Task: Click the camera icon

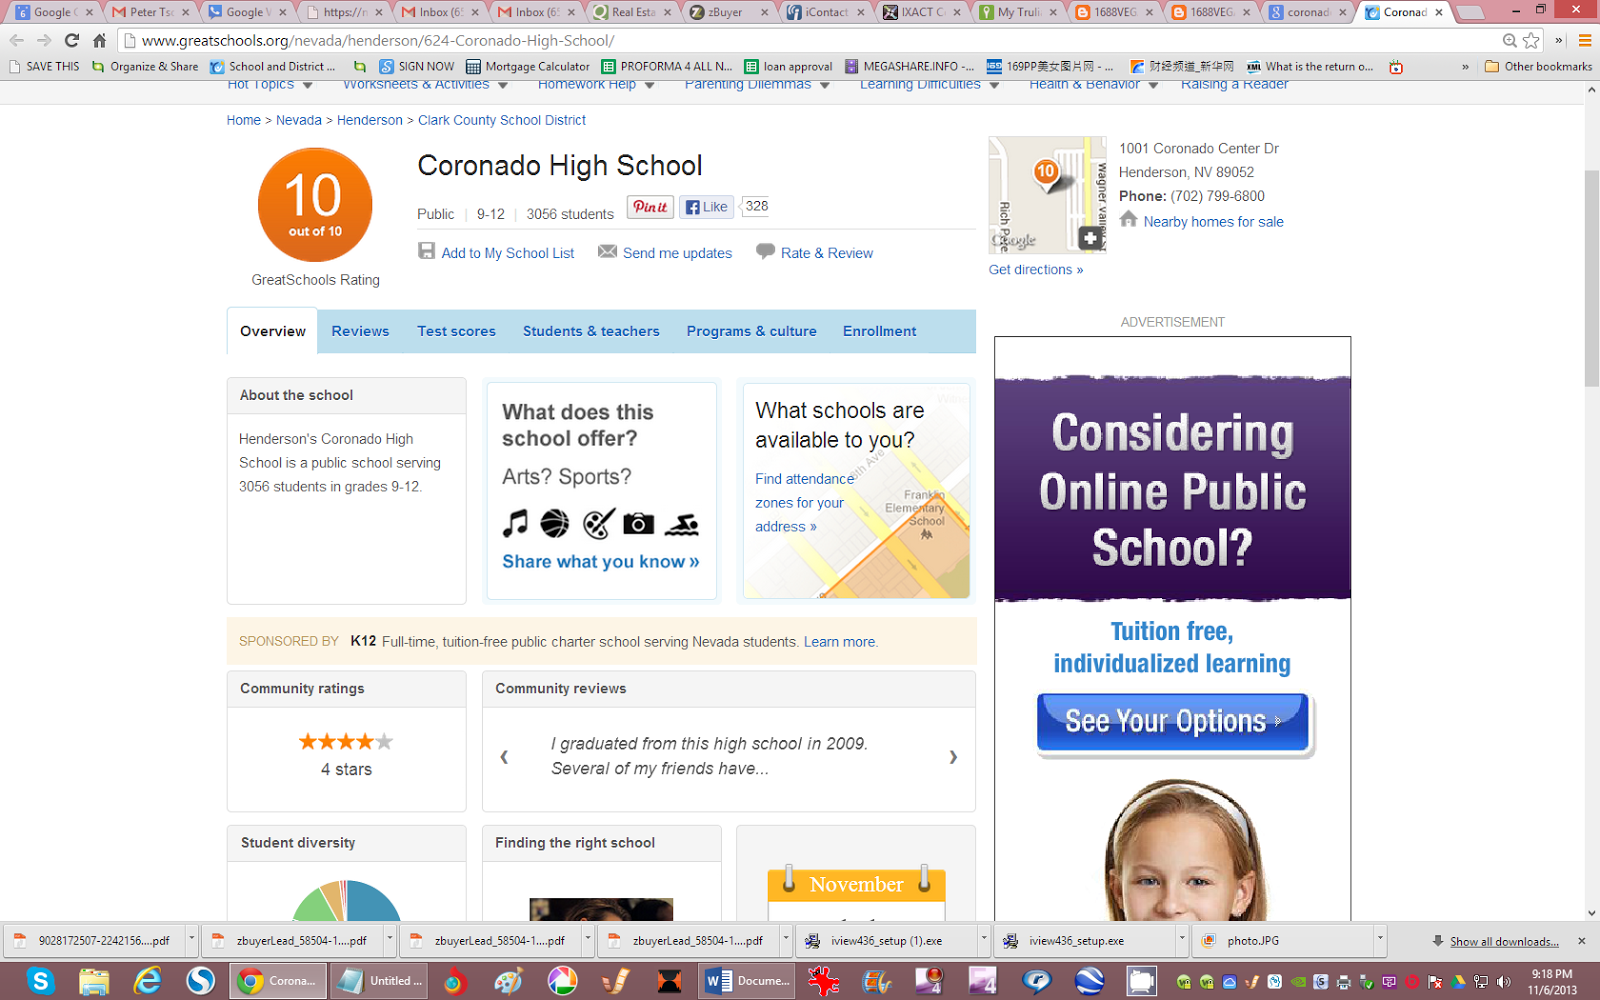Action: click(x=639, y=523)
